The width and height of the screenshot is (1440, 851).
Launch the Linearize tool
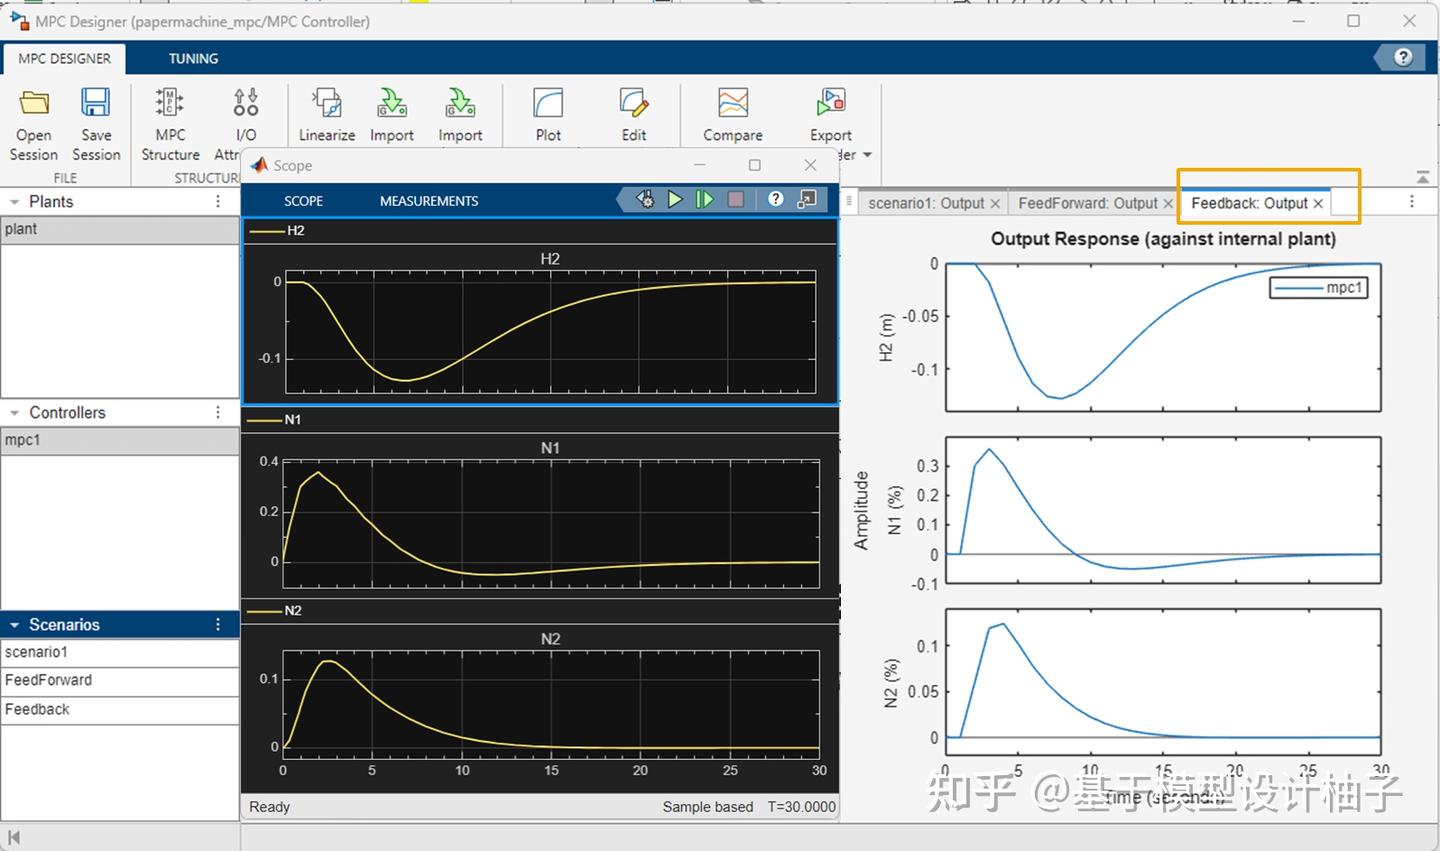(326, 112)
